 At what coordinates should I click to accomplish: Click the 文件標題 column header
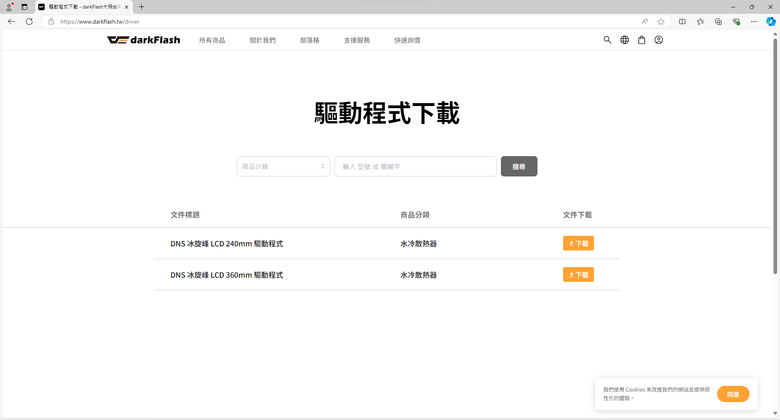[x=185, y=215]
